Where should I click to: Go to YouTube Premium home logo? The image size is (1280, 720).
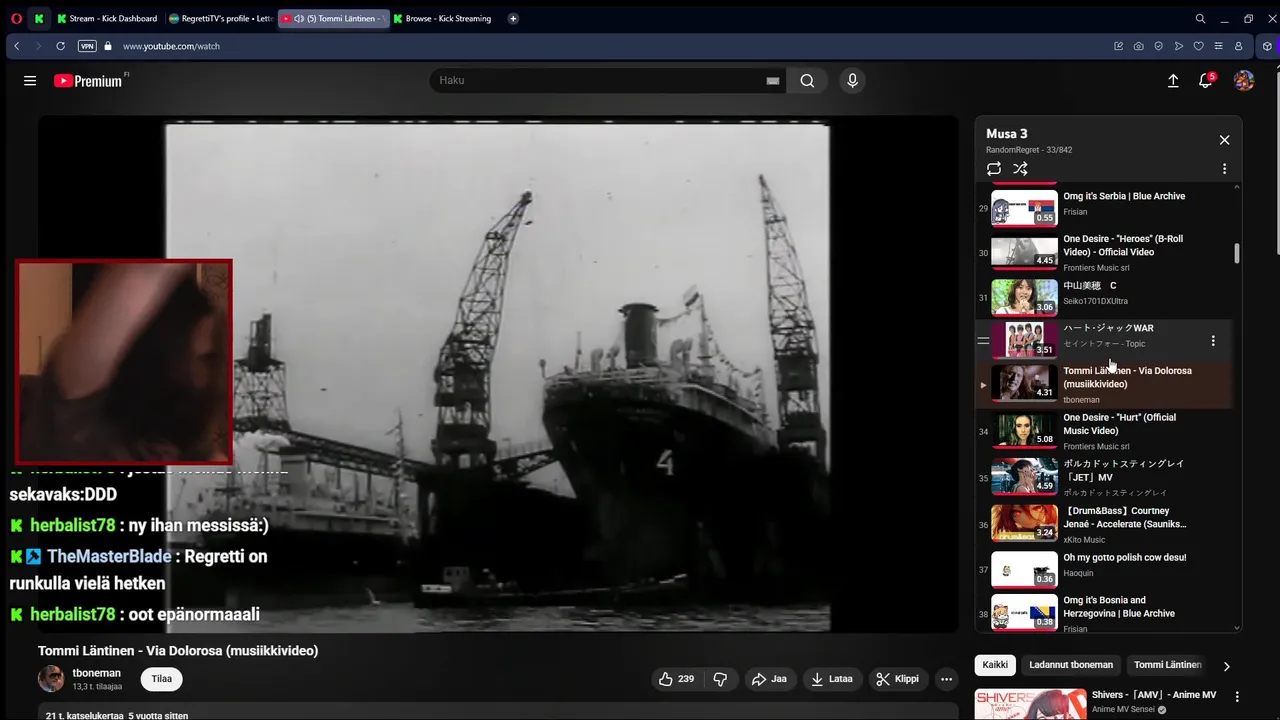click(88, 81)
